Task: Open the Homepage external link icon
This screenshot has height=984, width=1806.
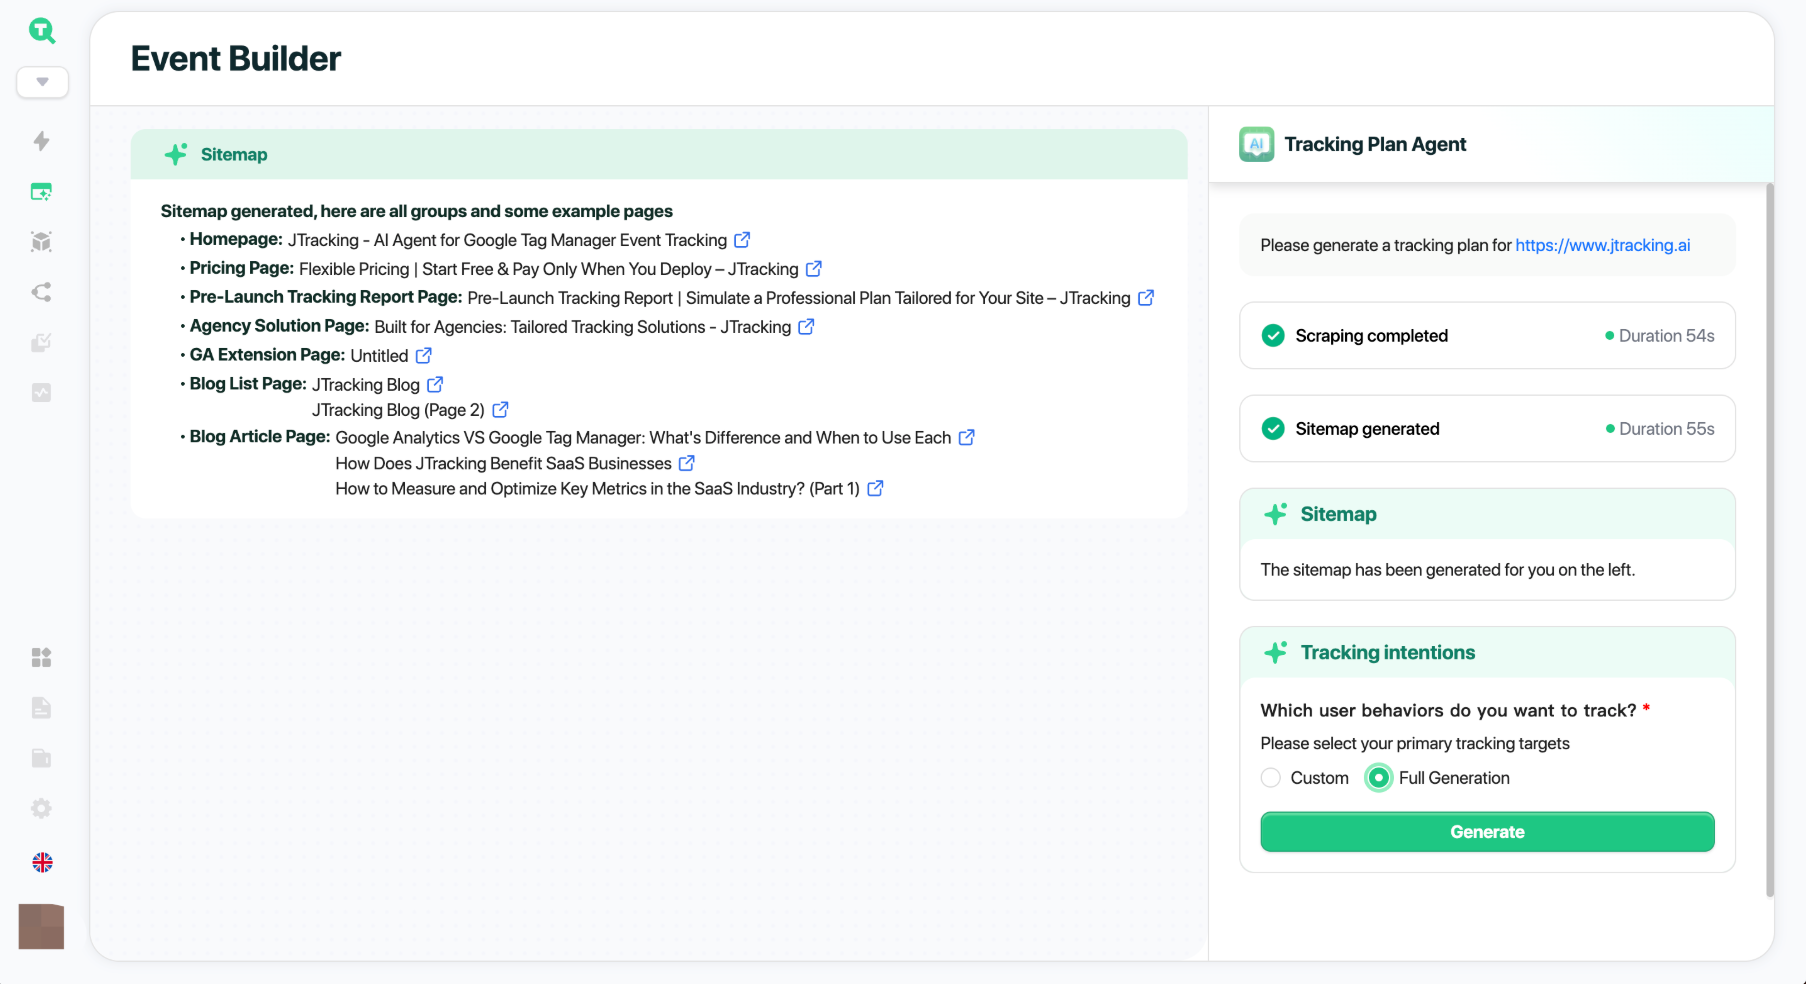Action: 742,240
